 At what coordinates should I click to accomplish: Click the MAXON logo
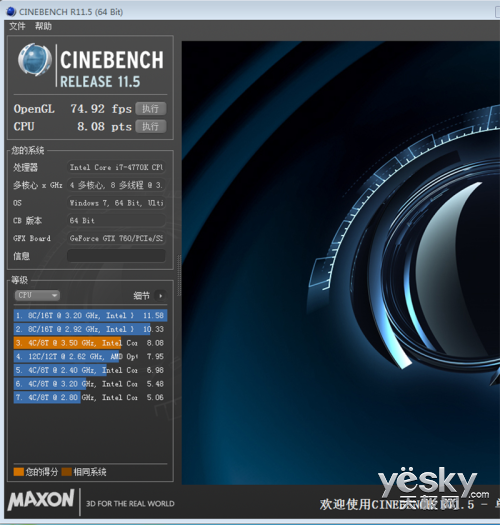click(x=41, y=500)
